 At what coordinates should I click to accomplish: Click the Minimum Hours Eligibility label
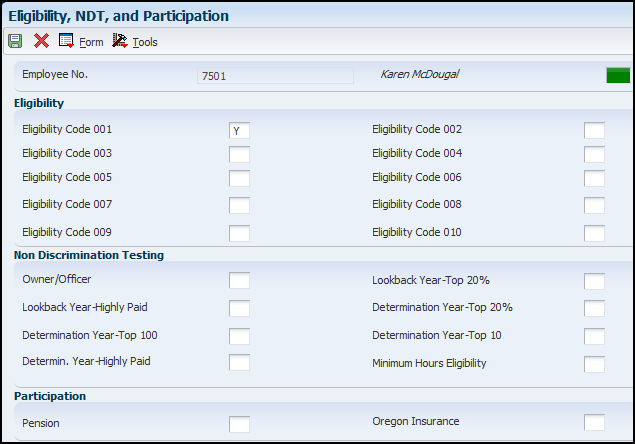point(429,363)
